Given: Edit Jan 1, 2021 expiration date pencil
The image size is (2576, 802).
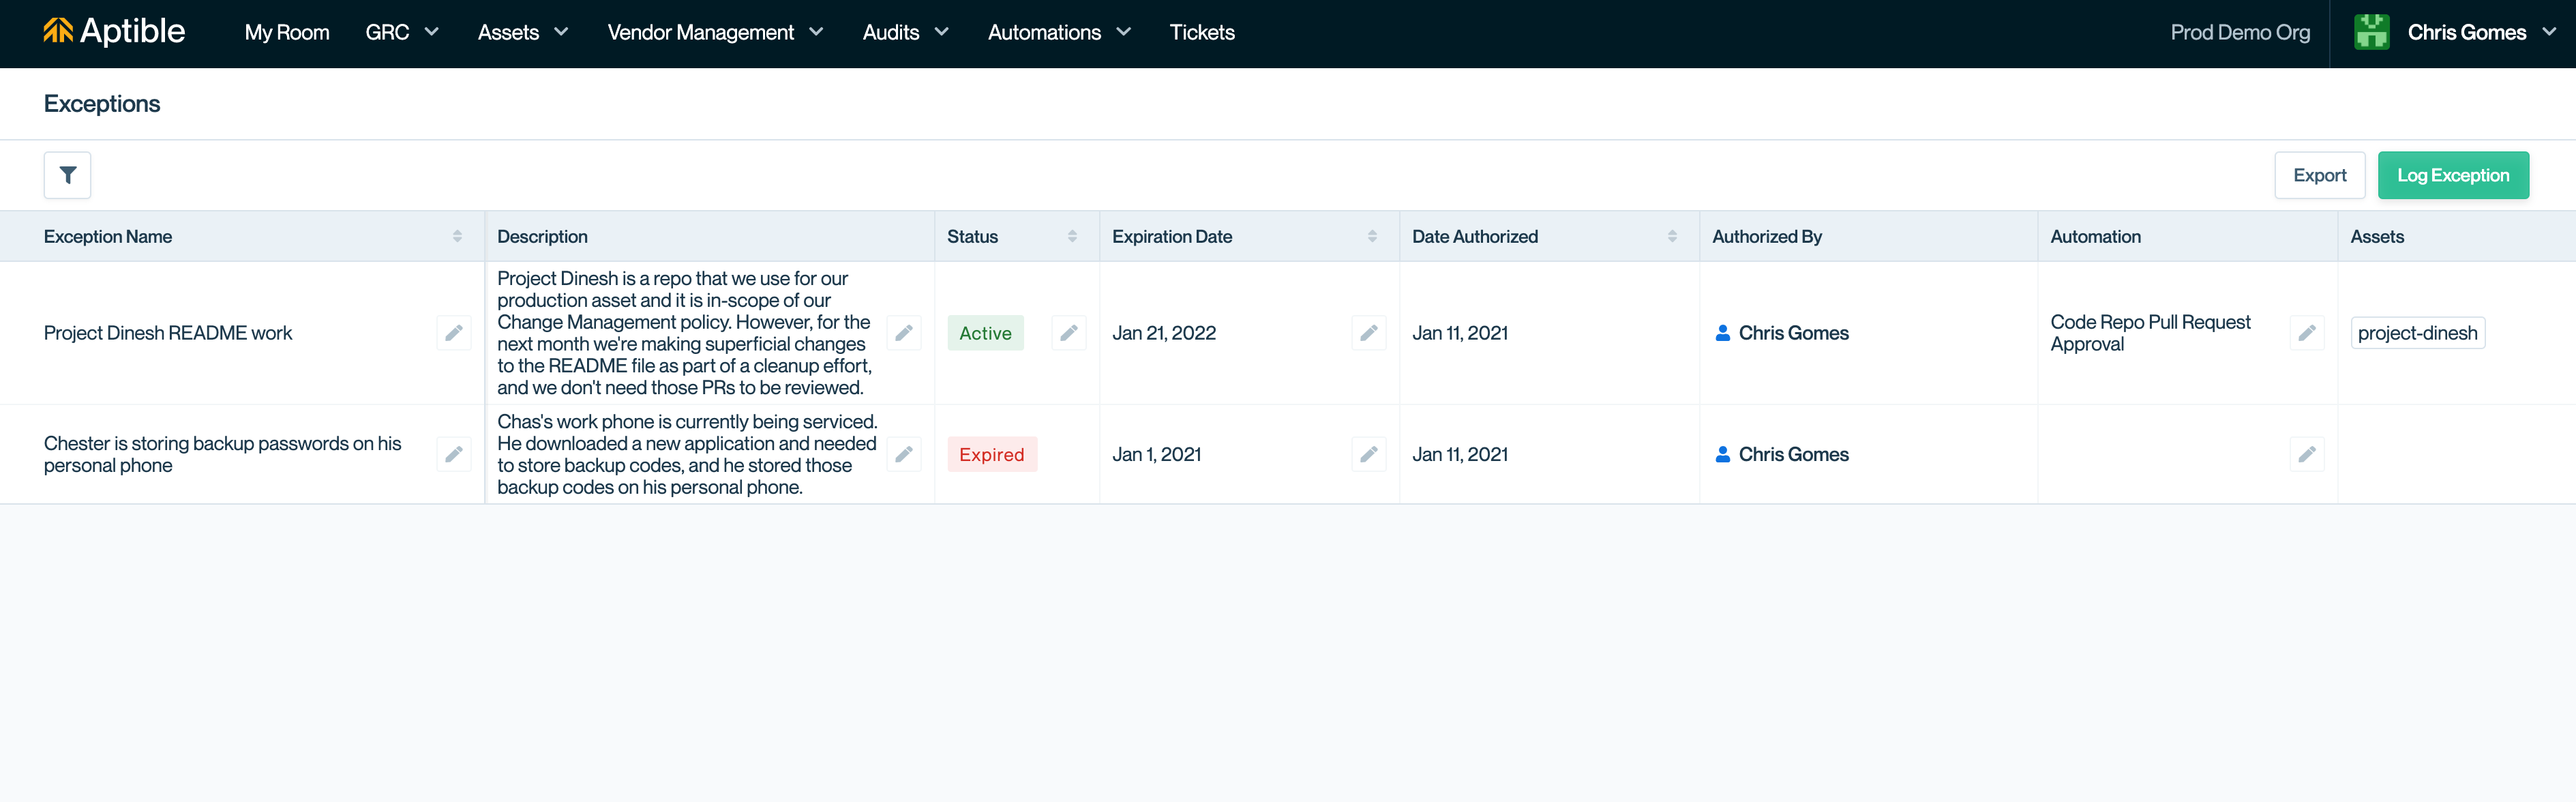Looking at the screenshot, I should [x=1368, y=454].
